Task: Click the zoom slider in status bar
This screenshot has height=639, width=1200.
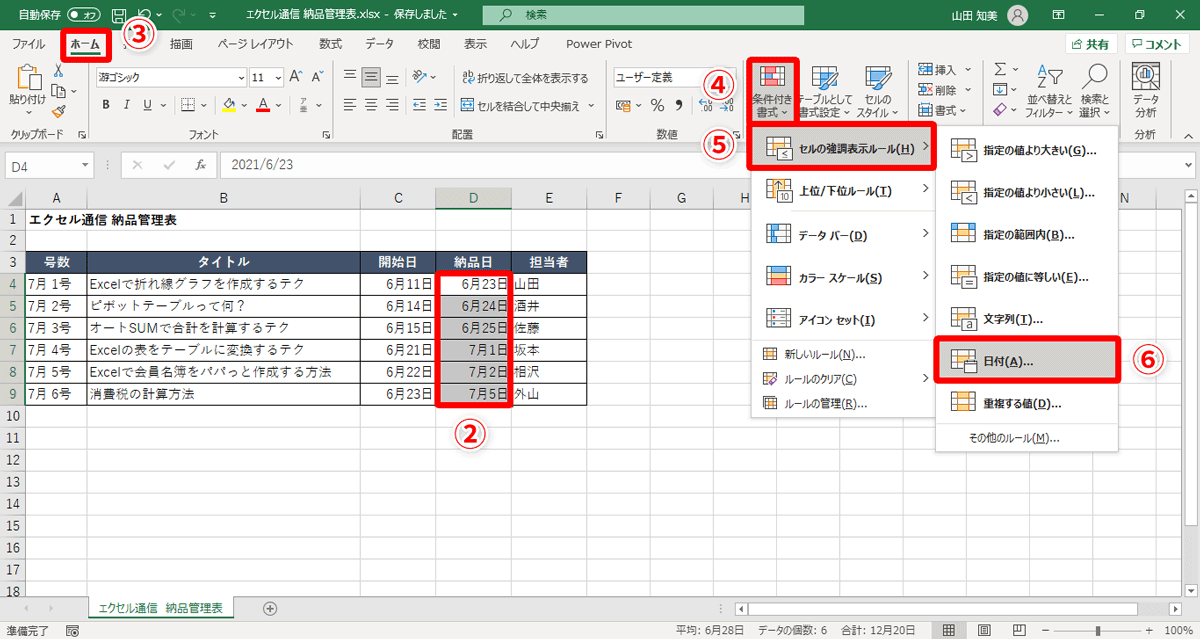Action: click(x=1097, y=630)
